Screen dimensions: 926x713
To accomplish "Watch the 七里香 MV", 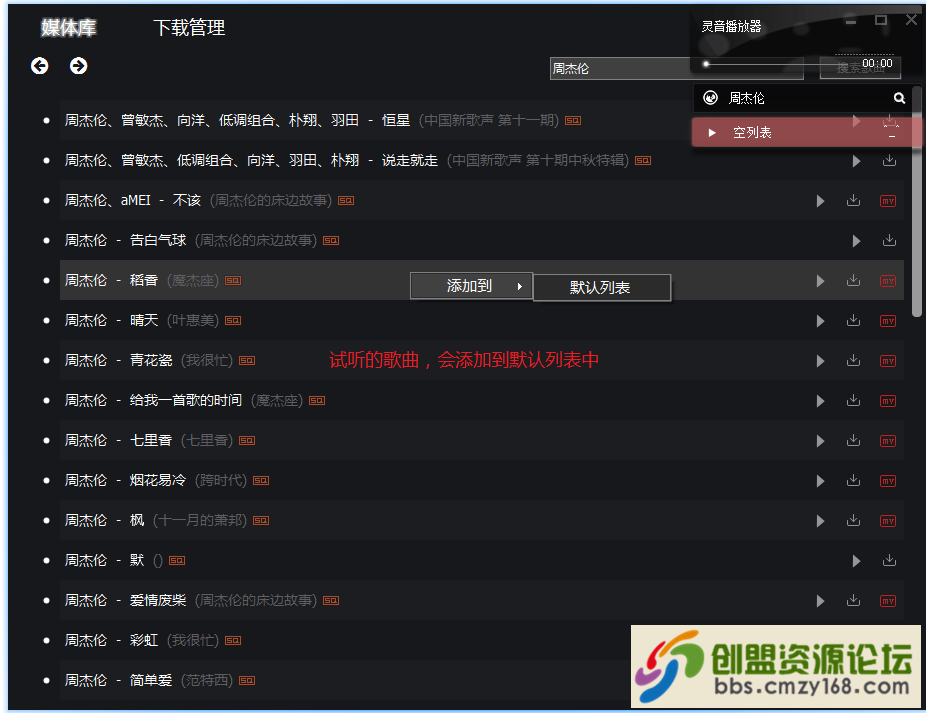I will coord(888,441).
